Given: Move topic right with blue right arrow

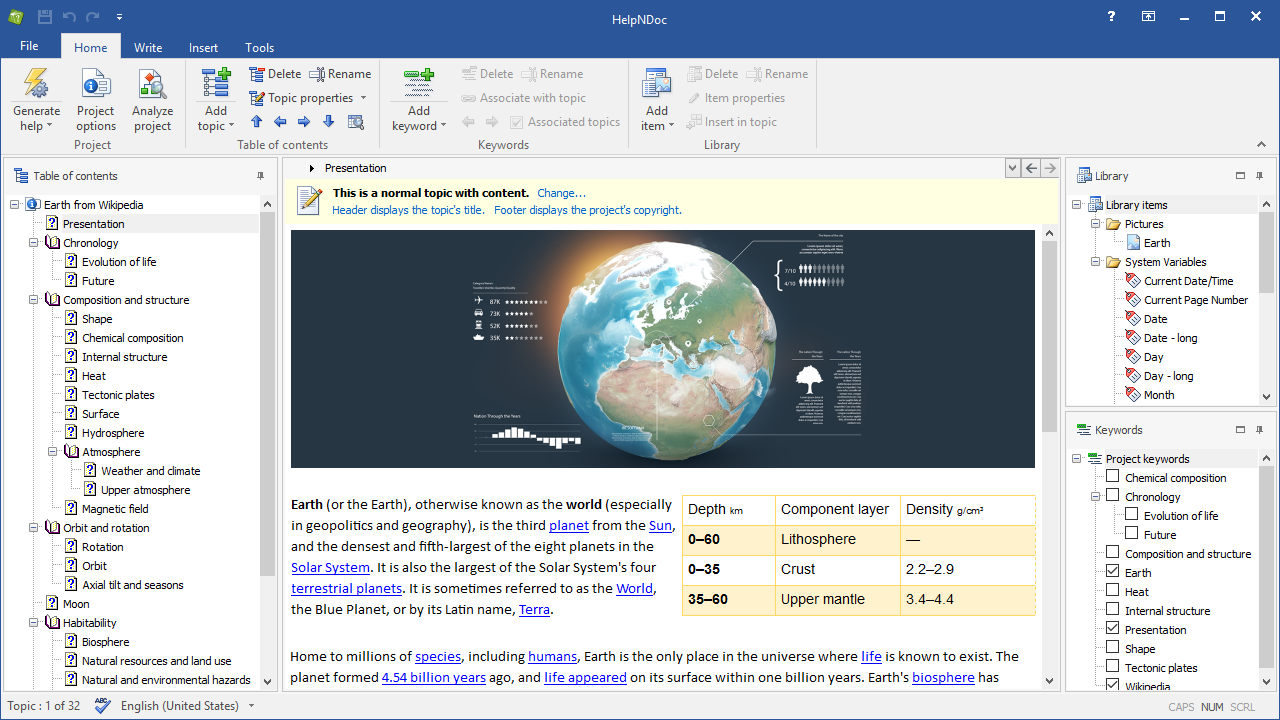Looking at the screenshot, I should (x=304, y=122).
